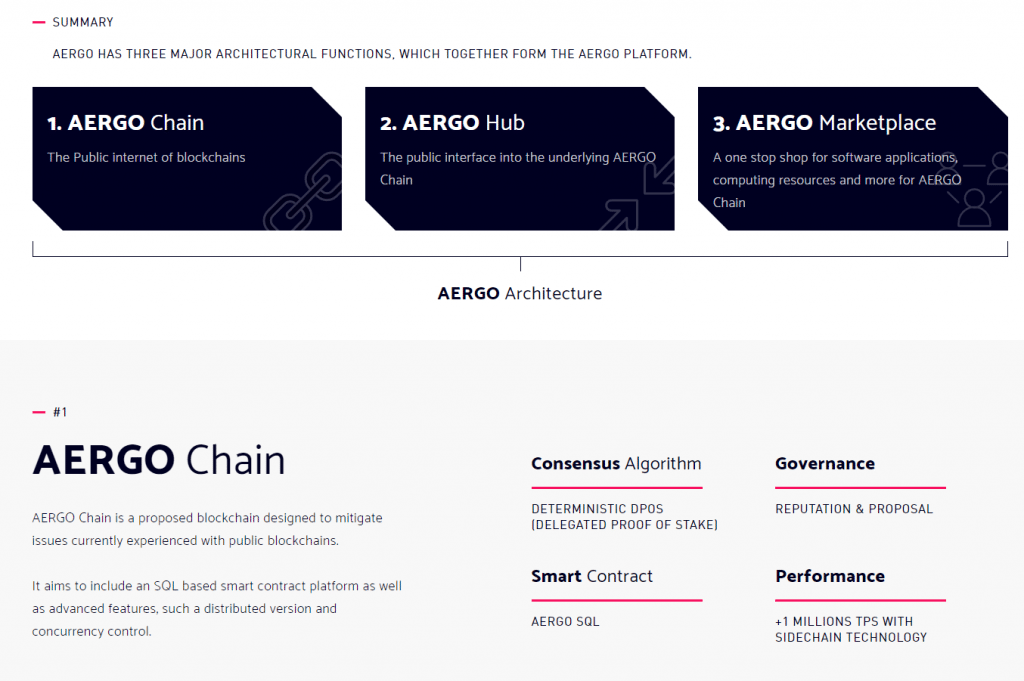Click the Smart Contract heading
Image resolution: width=1024 pixels, height=681 pixels.
coord(592,576)
